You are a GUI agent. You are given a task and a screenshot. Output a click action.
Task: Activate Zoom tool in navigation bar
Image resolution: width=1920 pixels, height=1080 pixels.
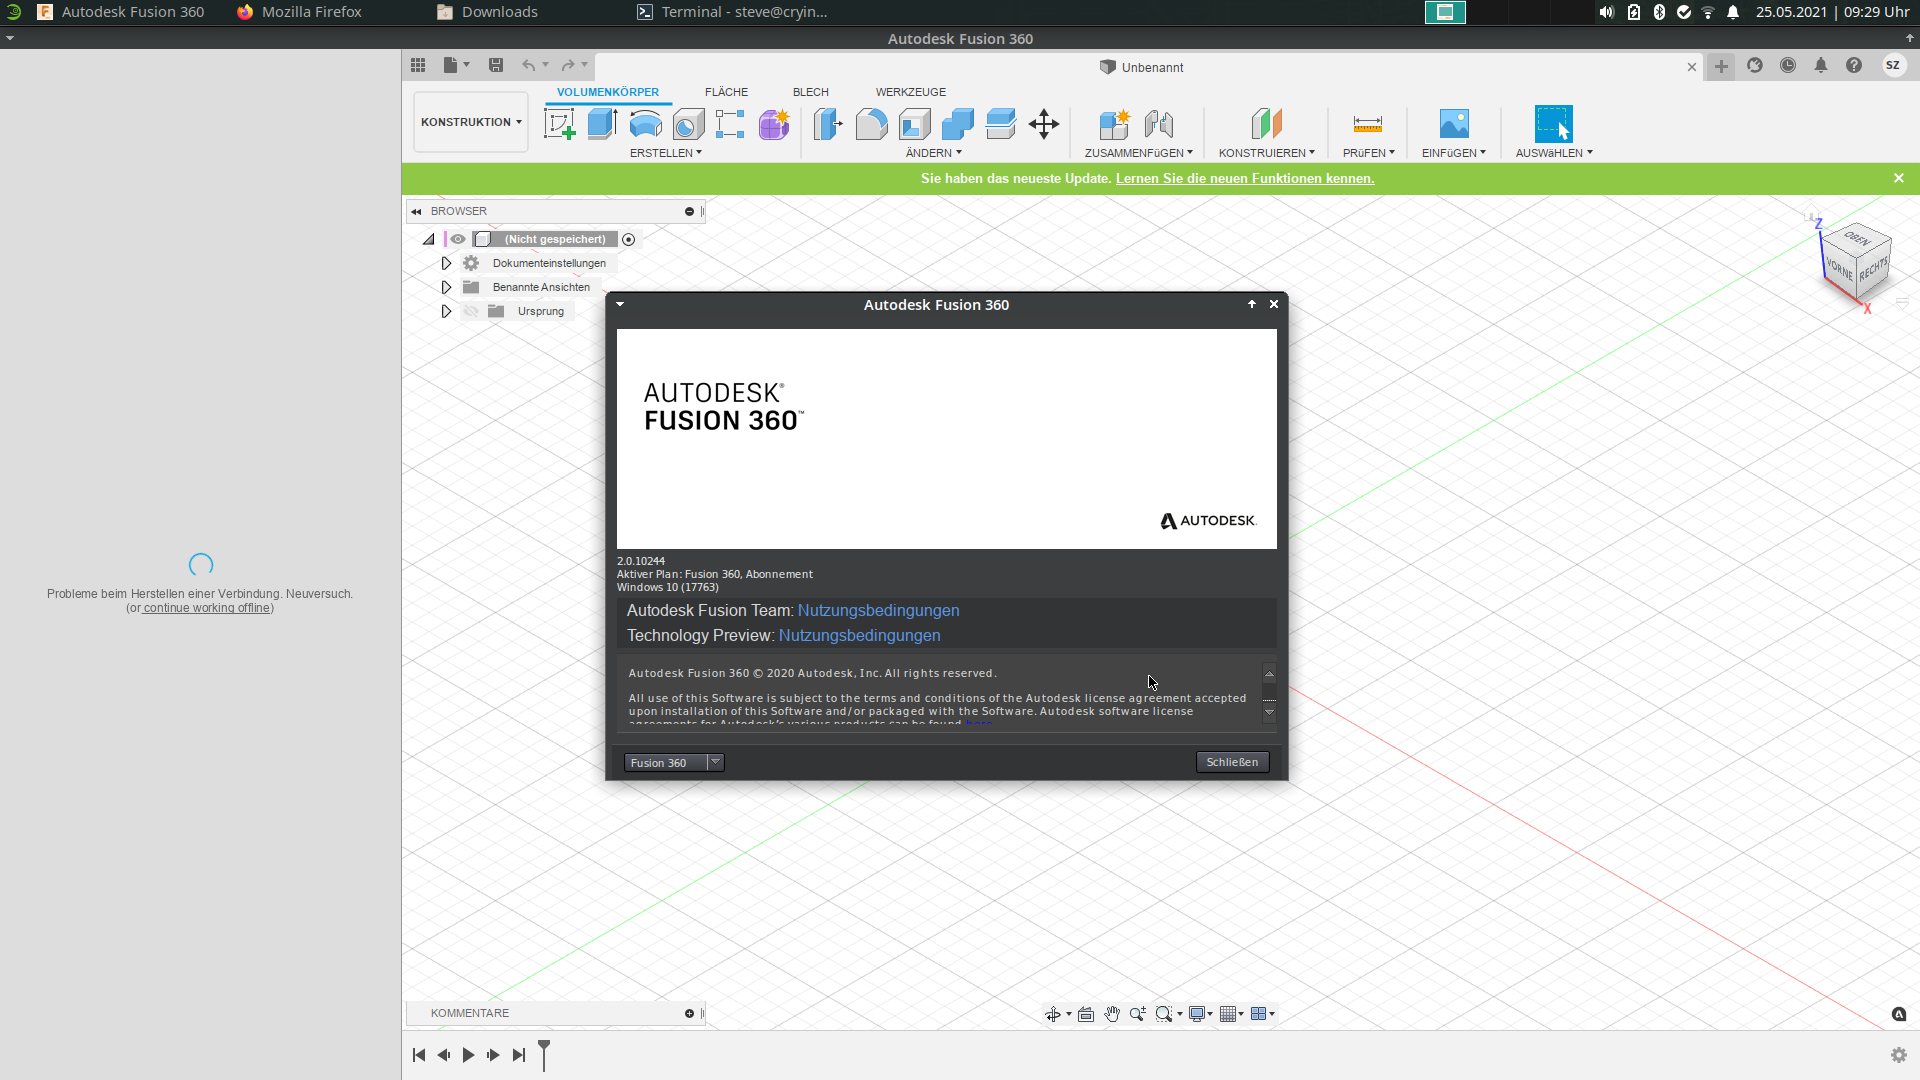pyautogui.click(x=1136, y=1013)
